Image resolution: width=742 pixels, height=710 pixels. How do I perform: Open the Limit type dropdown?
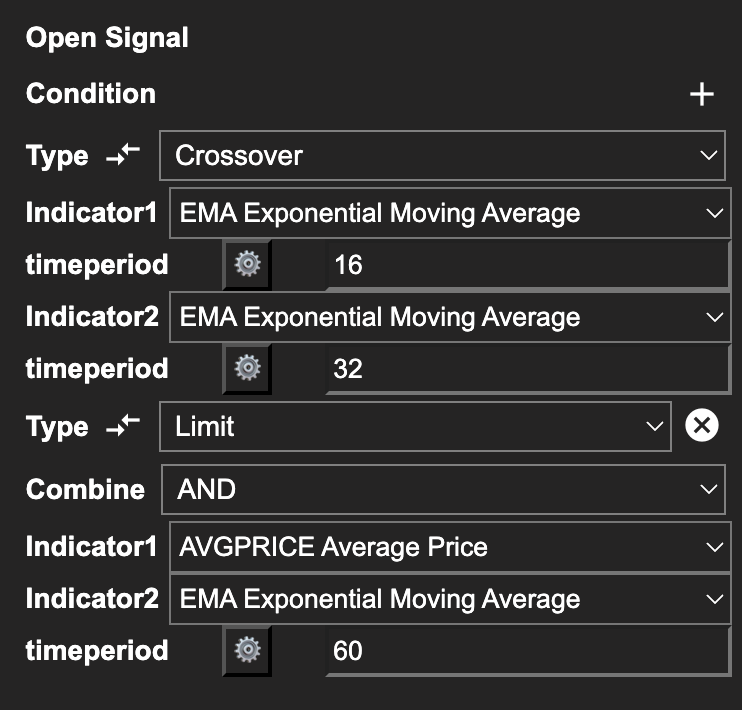[415, 427]
